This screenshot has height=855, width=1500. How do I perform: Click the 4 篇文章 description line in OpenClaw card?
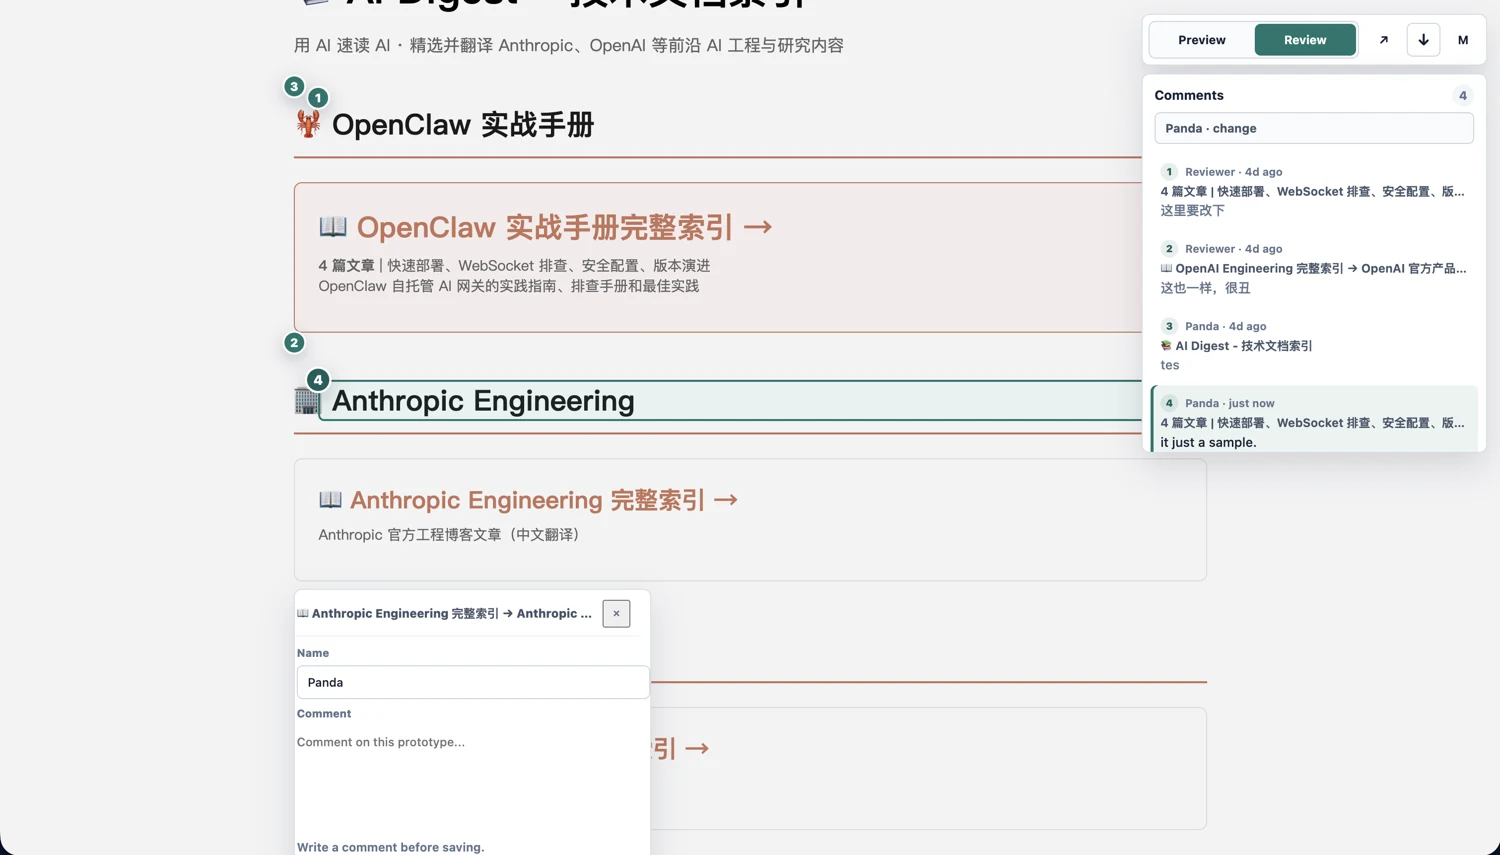(x=514, y=265)
